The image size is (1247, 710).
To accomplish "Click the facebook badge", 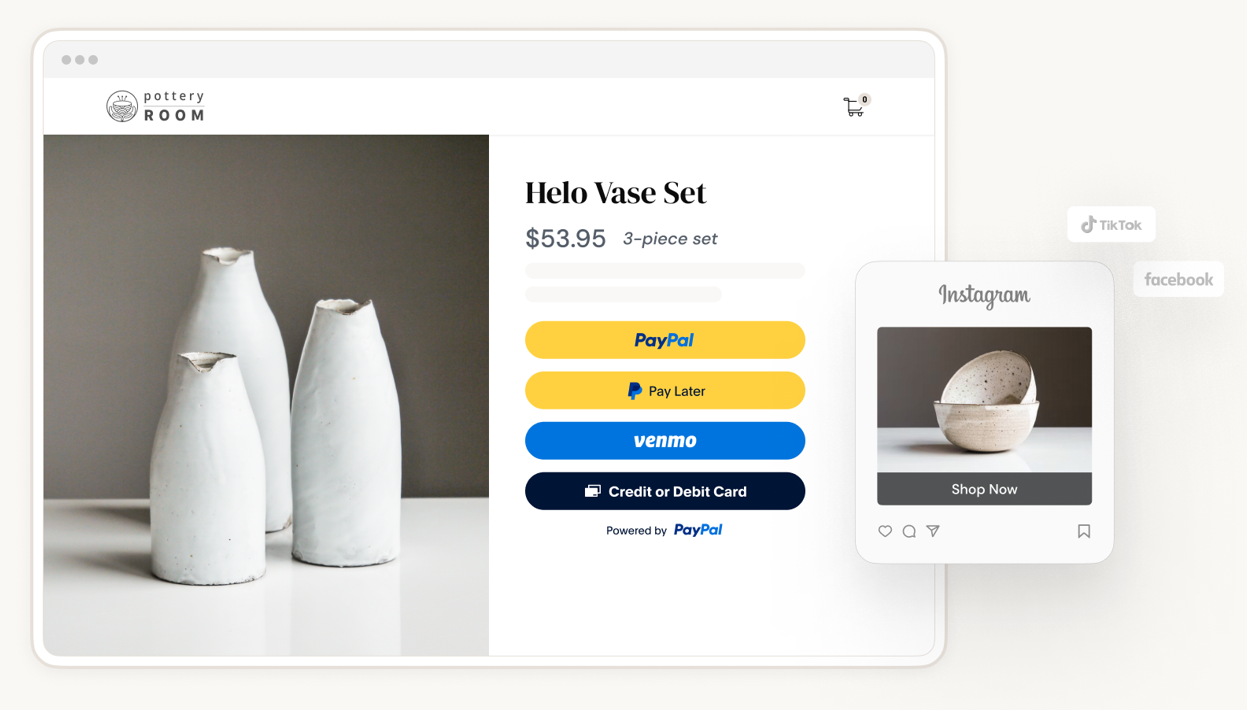I will (1179, 280).
